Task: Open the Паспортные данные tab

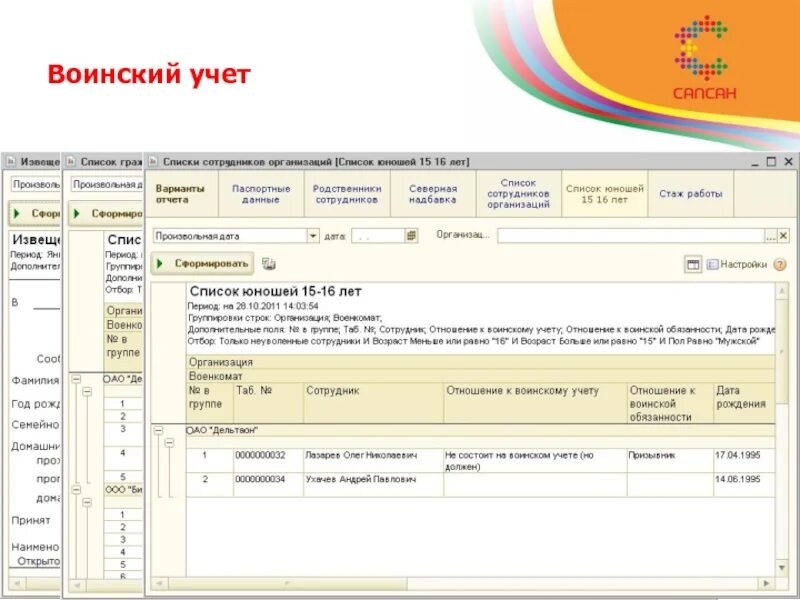Action: pos(261,194)
